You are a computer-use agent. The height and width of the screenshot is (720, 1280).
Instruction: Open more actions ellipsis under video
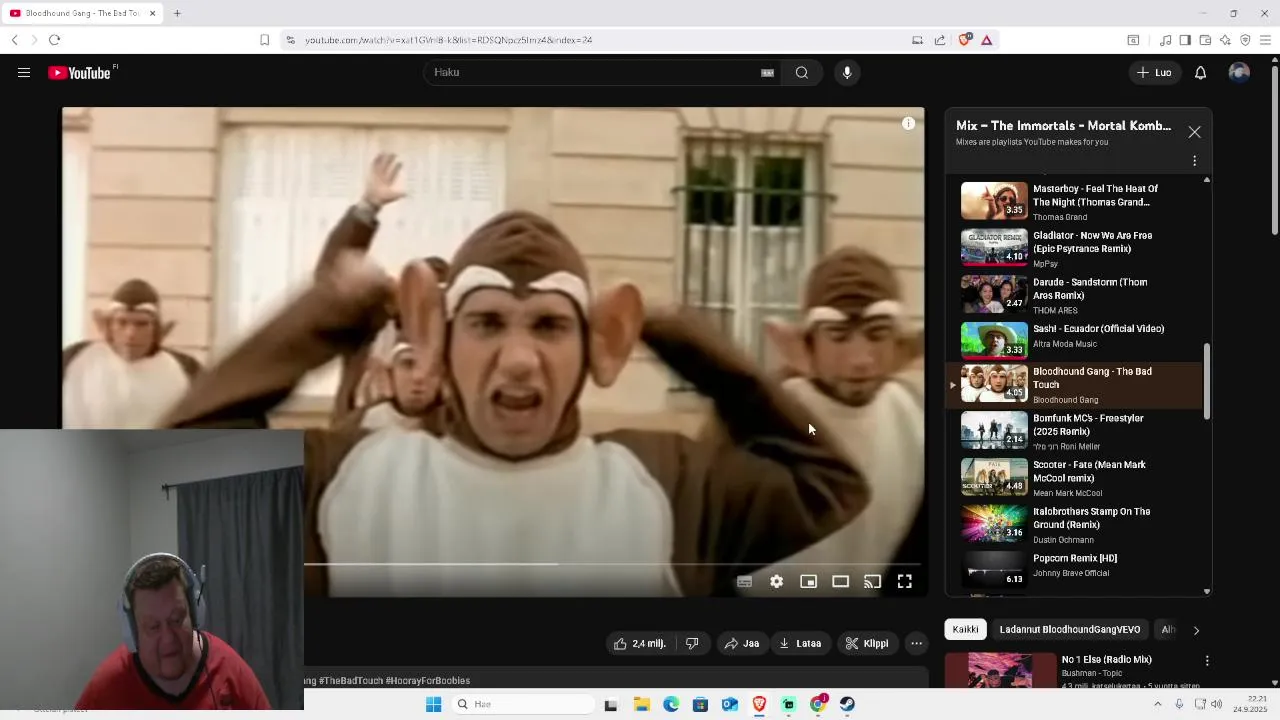pos(916,644)
